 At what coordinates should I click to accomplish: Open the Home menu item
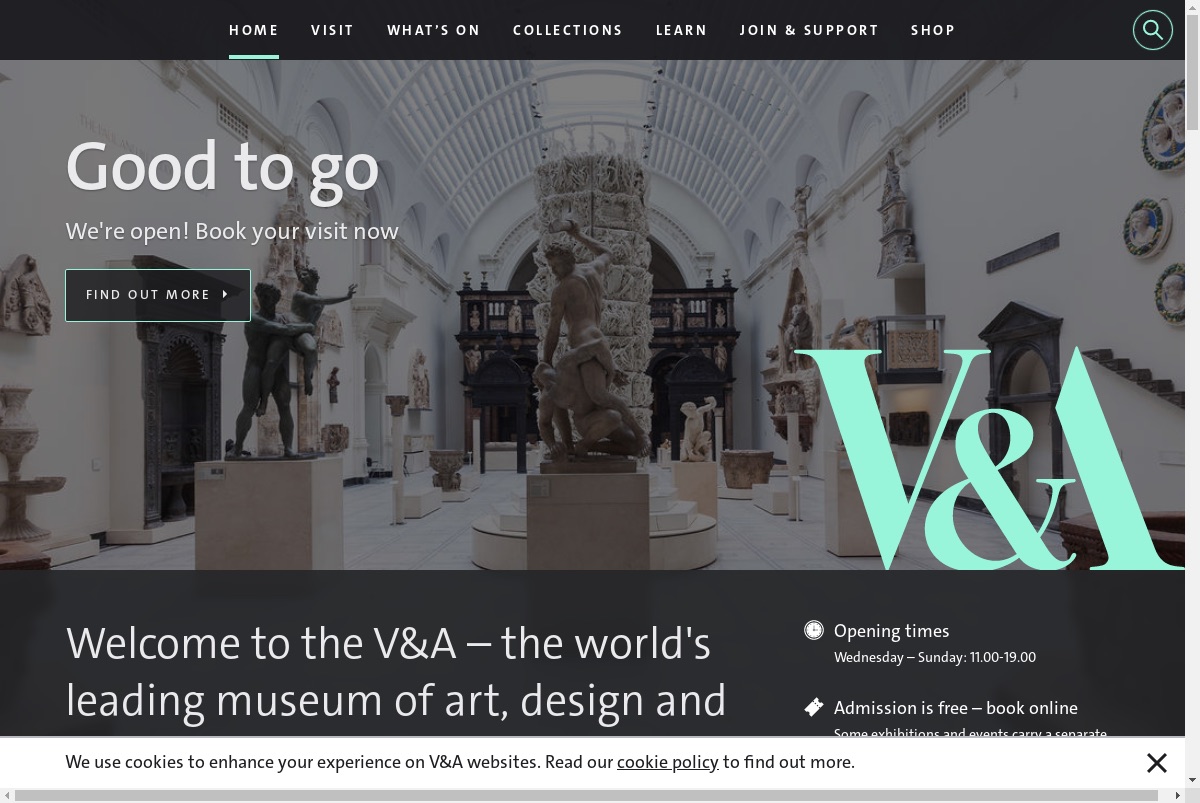tap(254, 30)
